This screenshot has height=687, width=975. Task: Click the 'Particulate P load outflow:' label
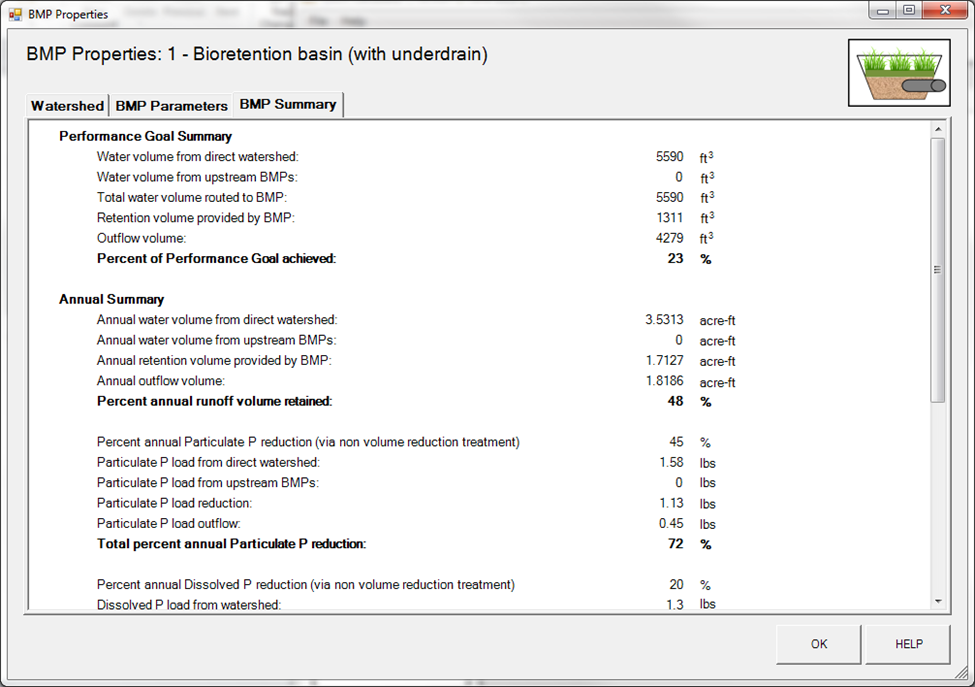click(x=169, y=523)
